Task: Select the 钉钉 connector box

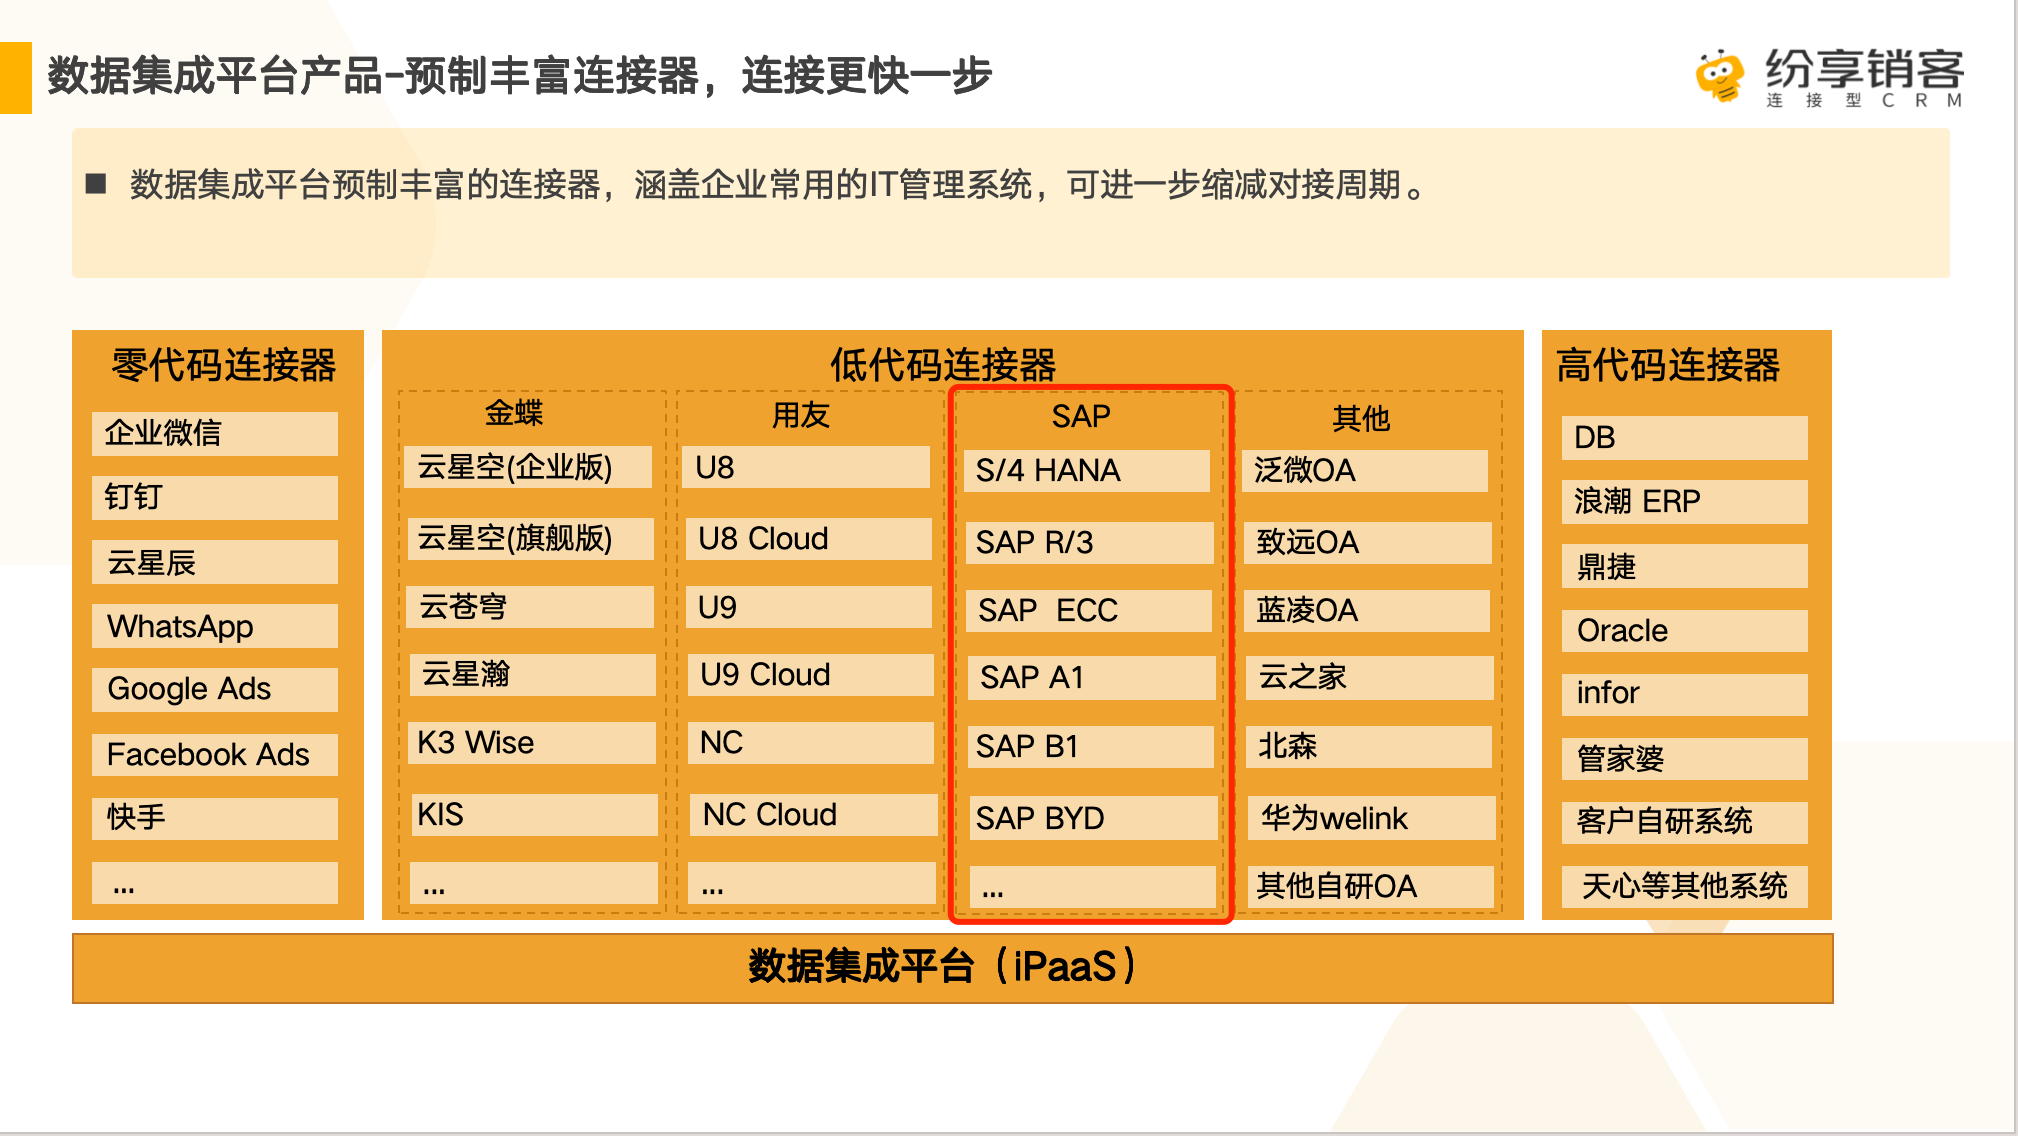Action: click(215, 497)
